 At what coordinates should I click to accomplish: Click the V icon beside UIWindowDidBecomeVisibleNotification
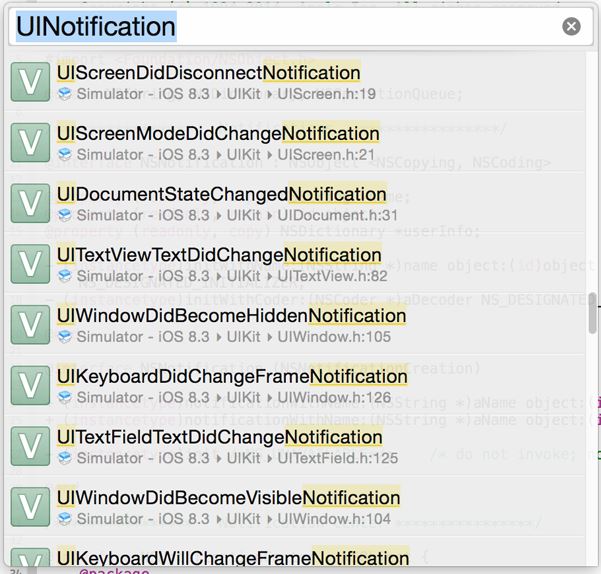pos(30,508)
